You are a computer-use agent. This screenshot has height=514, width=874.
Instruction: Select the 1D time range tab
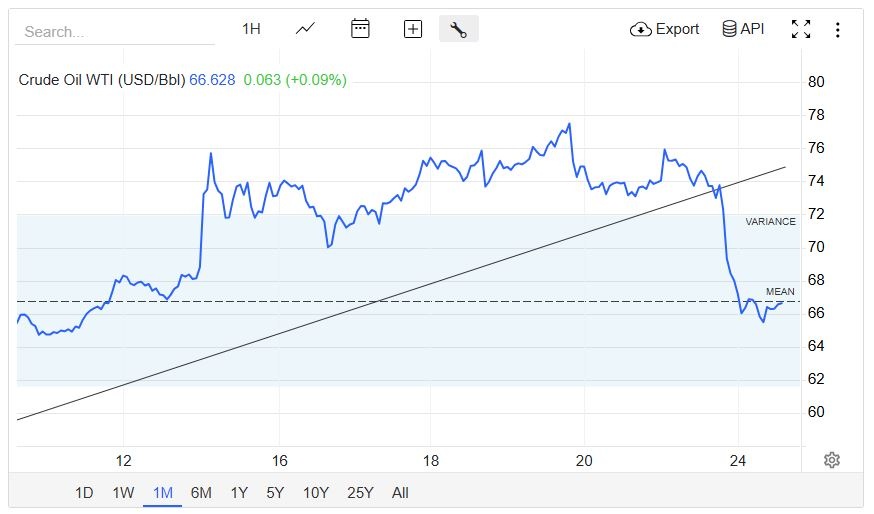(x=85, y=492)
